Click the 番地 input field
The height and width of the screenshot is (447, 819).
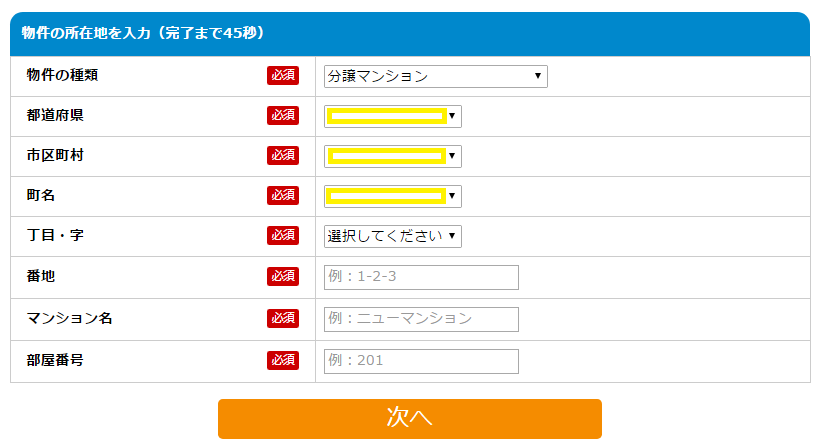tap(421, 277)
